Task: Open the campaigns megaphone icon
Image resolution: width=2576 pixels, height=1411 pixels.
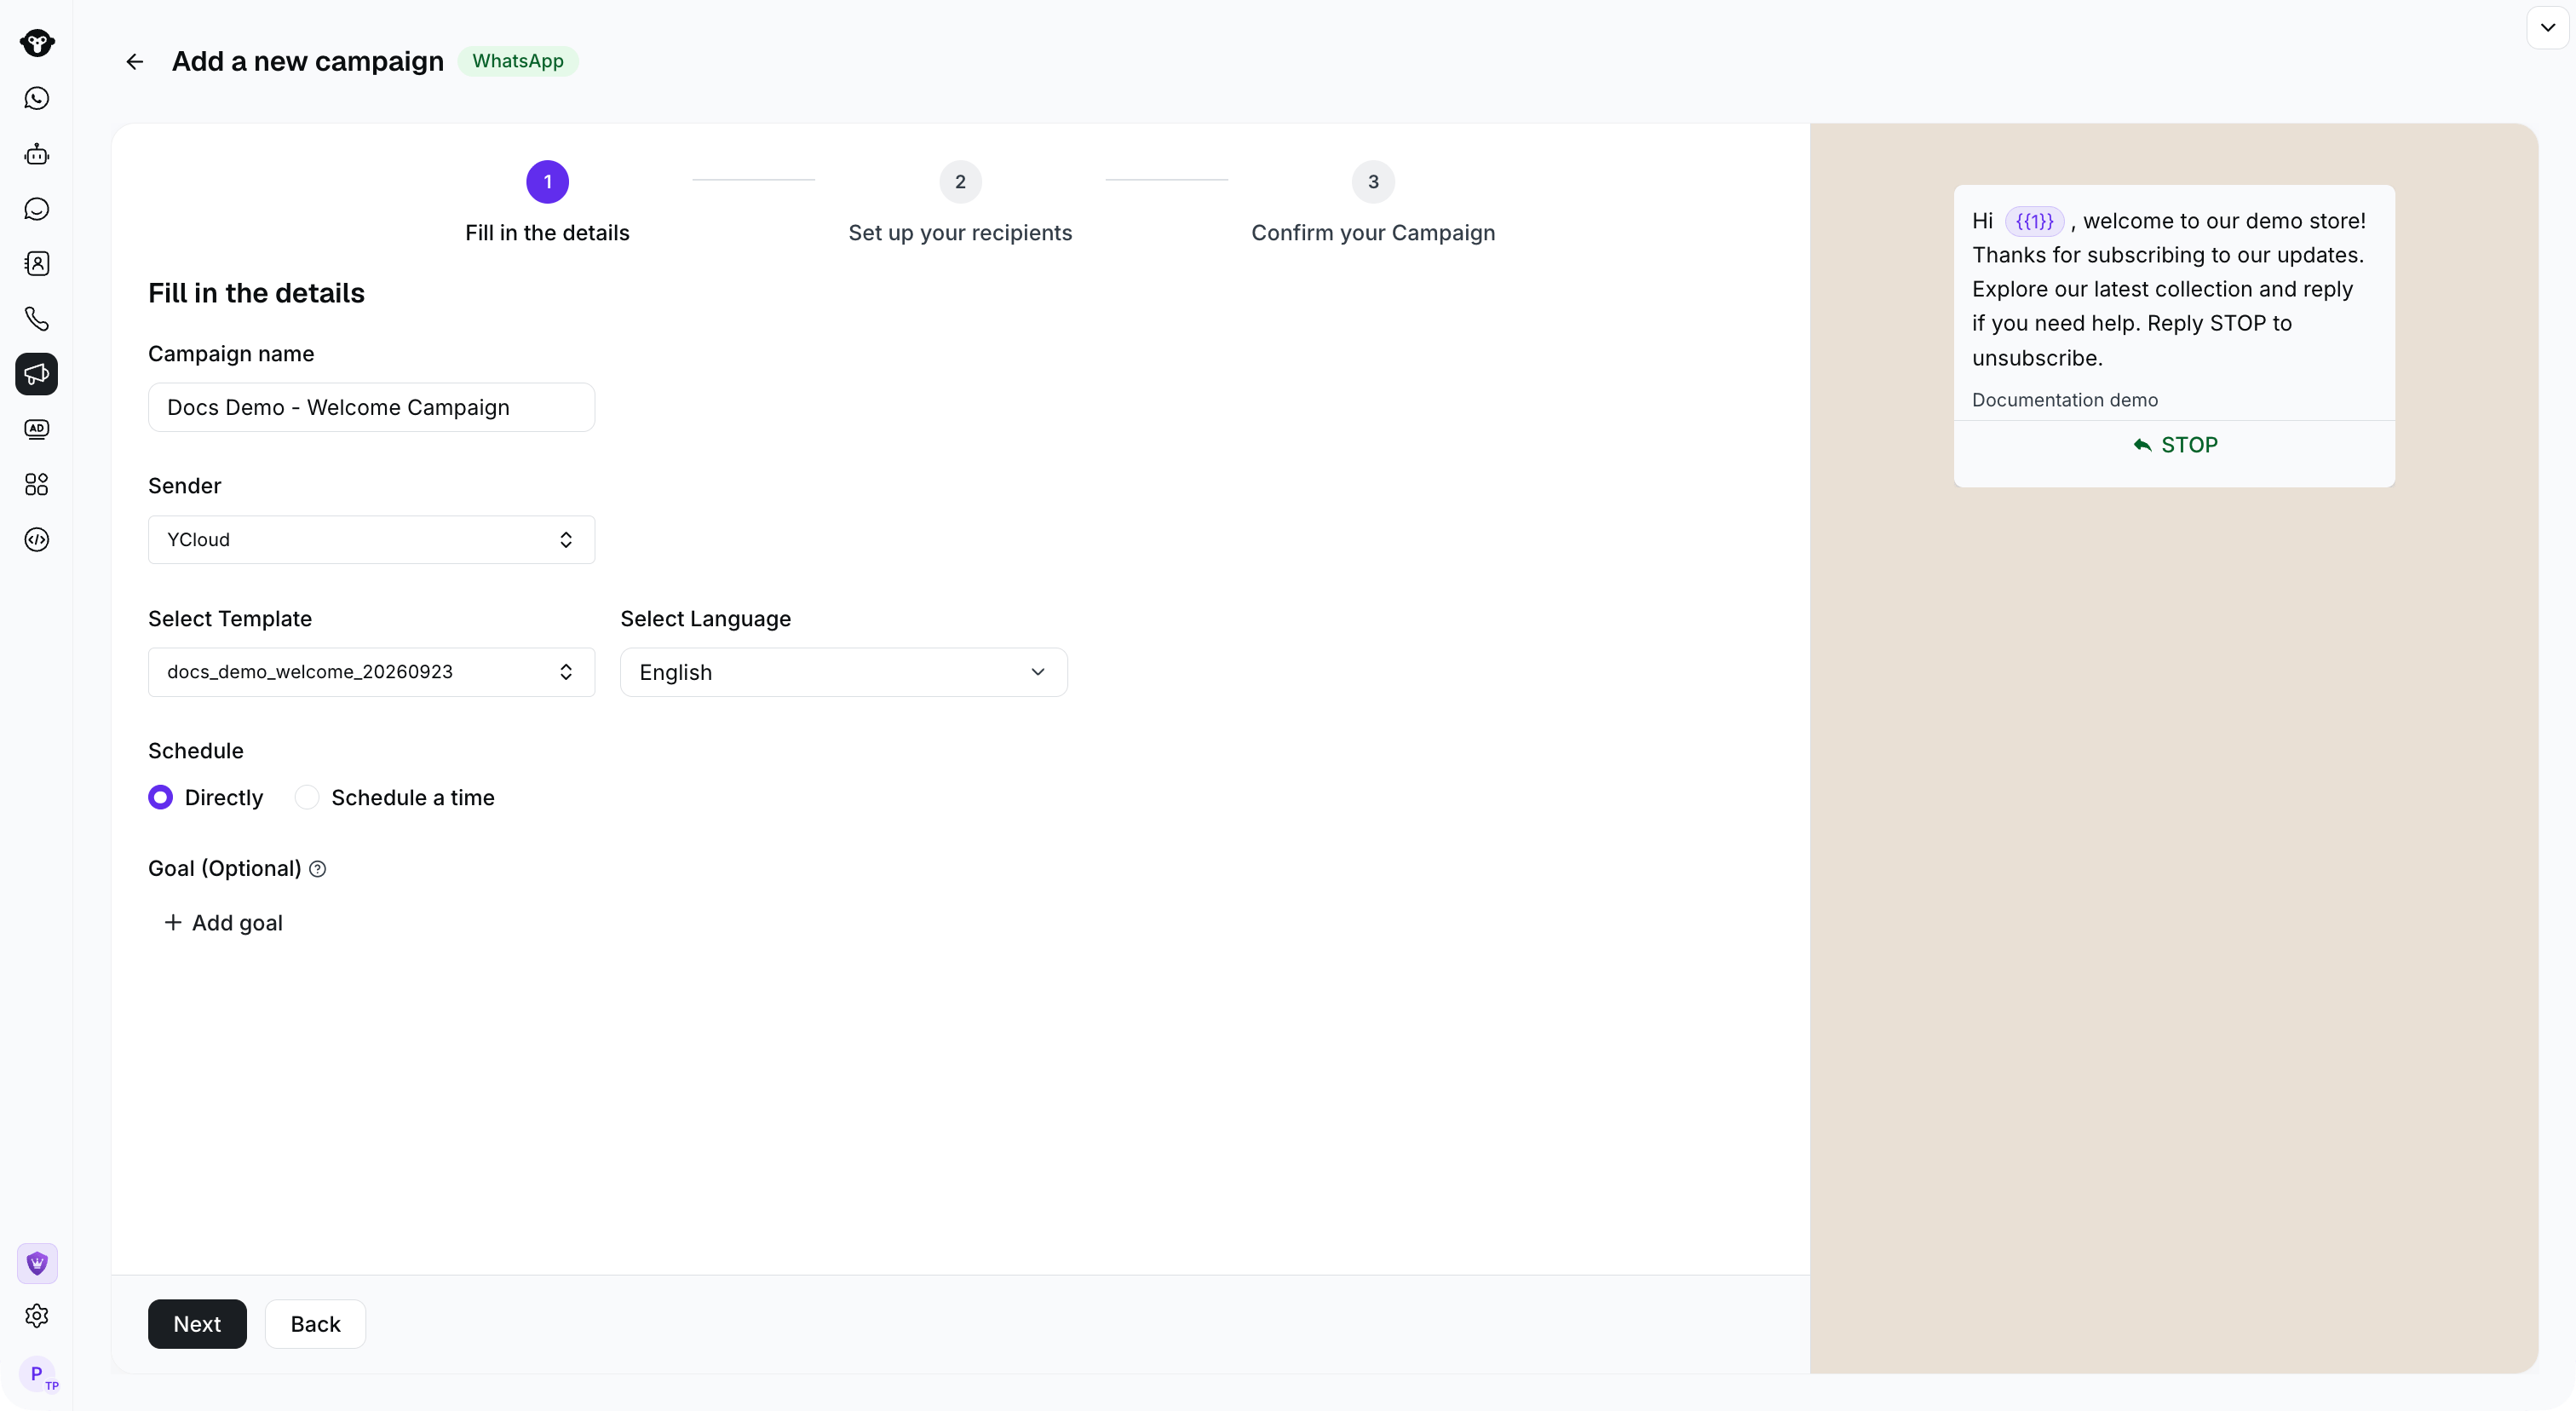Action: point(37,374)
